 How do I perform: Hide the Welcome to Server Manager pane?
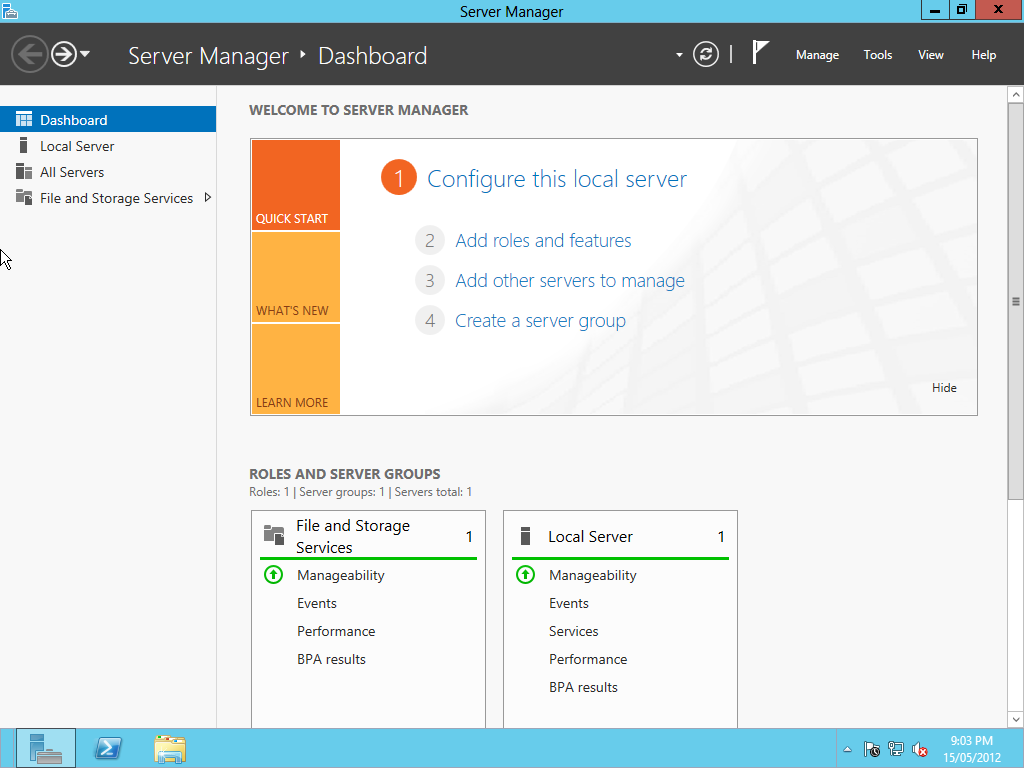pos(943,388)
